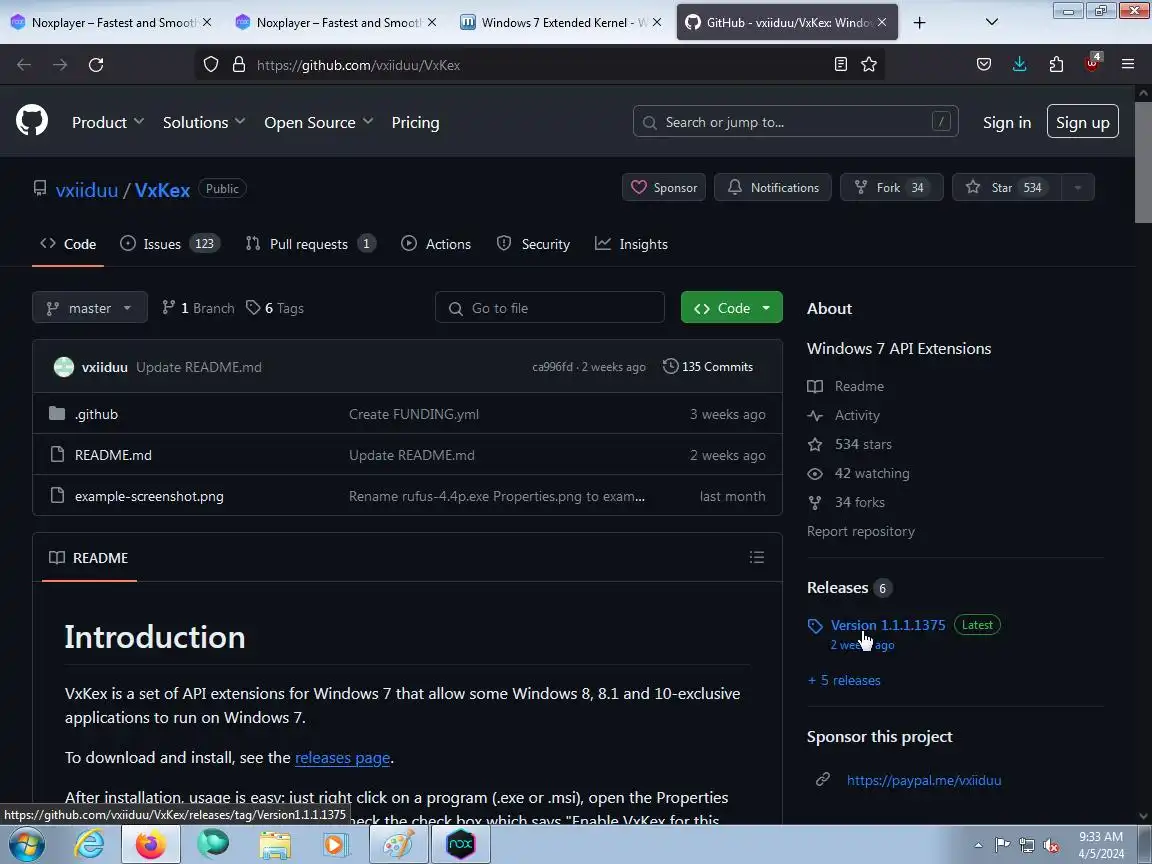Show hidden tray icons arrow
1152x864 pixels.
point(979,846)
